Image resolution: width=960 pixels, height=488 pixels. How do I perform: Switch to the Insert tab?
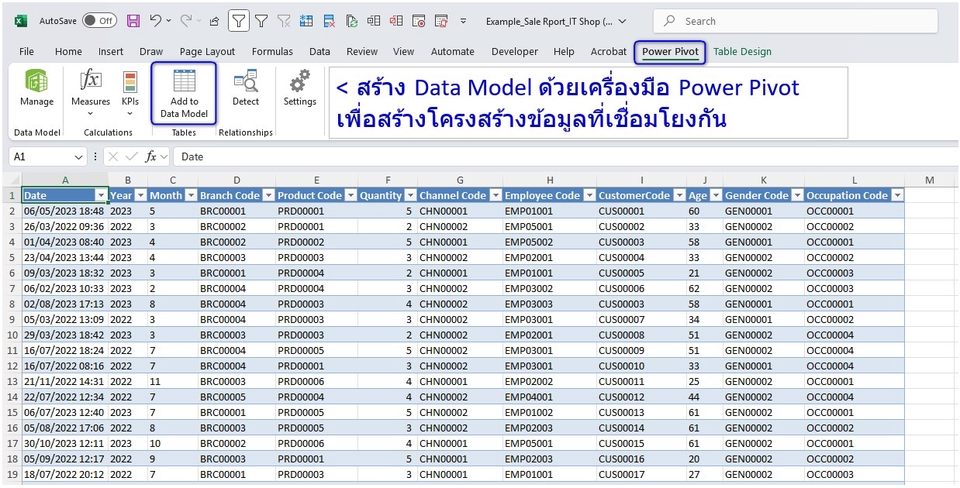click(x=111, y=52)
